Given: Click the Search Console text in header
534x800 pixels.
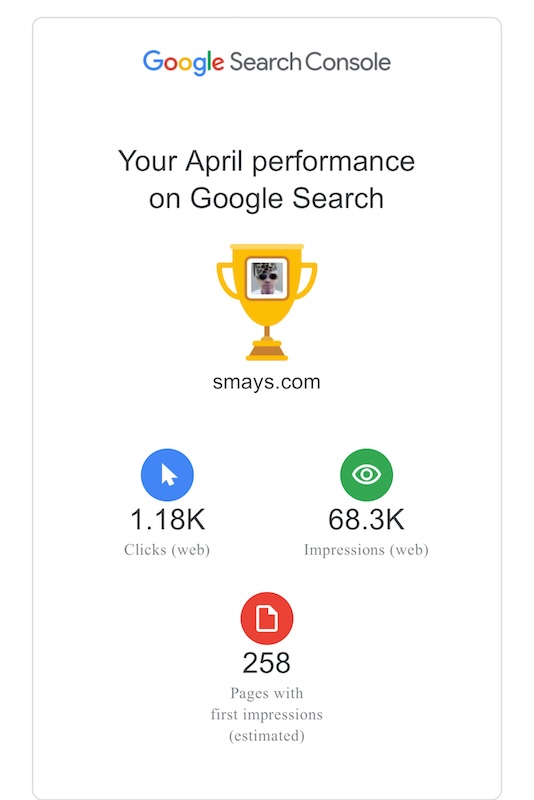Looking at the screenshot, I should (310, 62).
